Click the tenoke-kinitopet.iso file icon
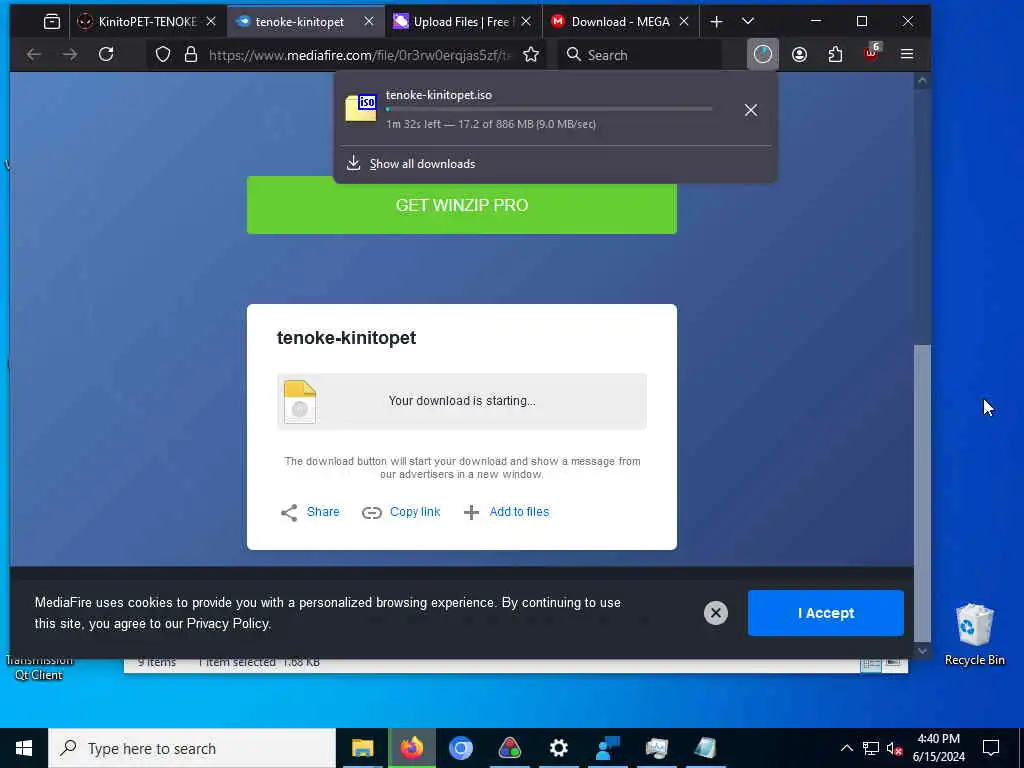Image resolution: width=1024 pixels, height=768 pixels. tap(361, 108)
